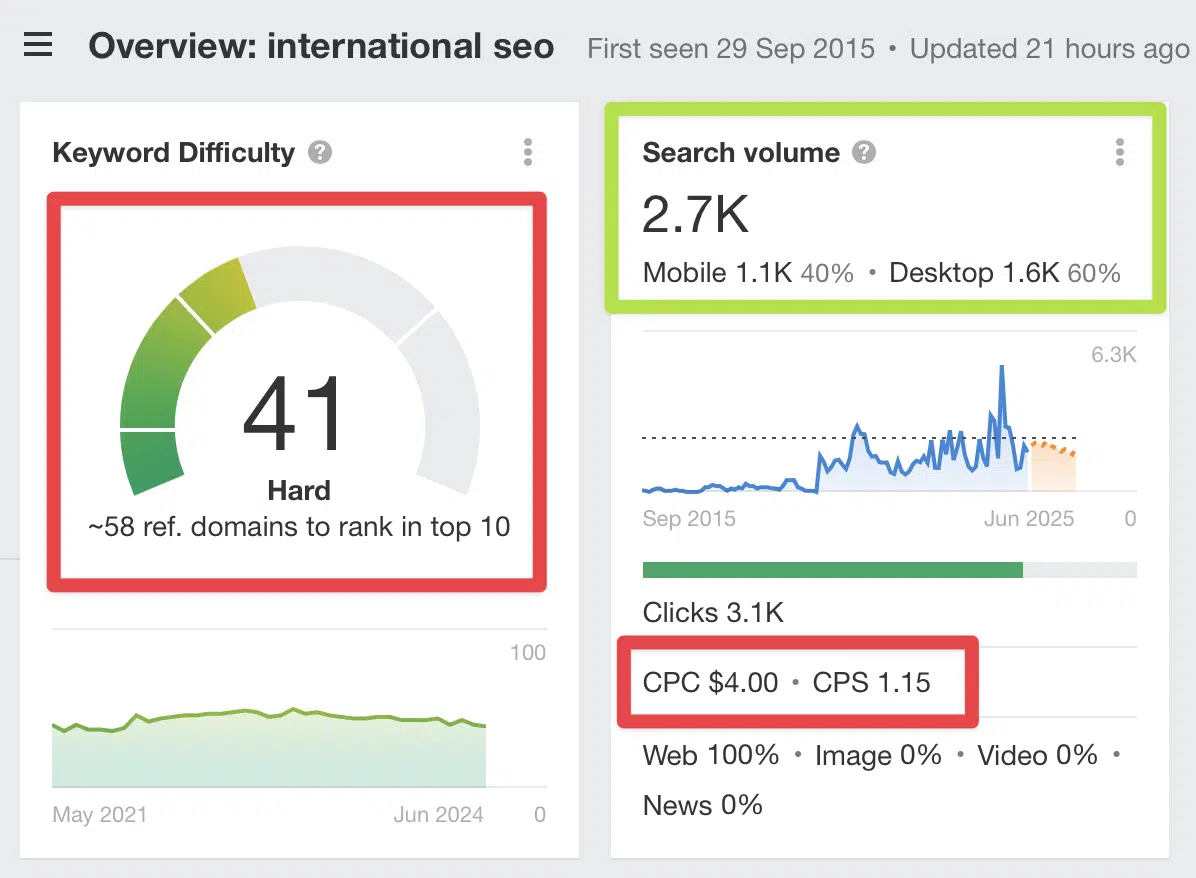Click the 'Overview: international seo' title
Image resolution: width=1196 pixels, height=878 pixels.
click(321, 47)
